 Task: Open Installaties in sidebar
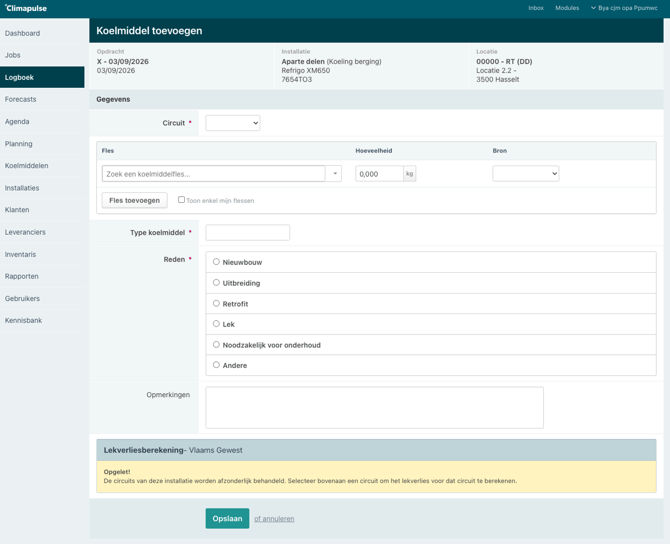click(x=42, y=188)
